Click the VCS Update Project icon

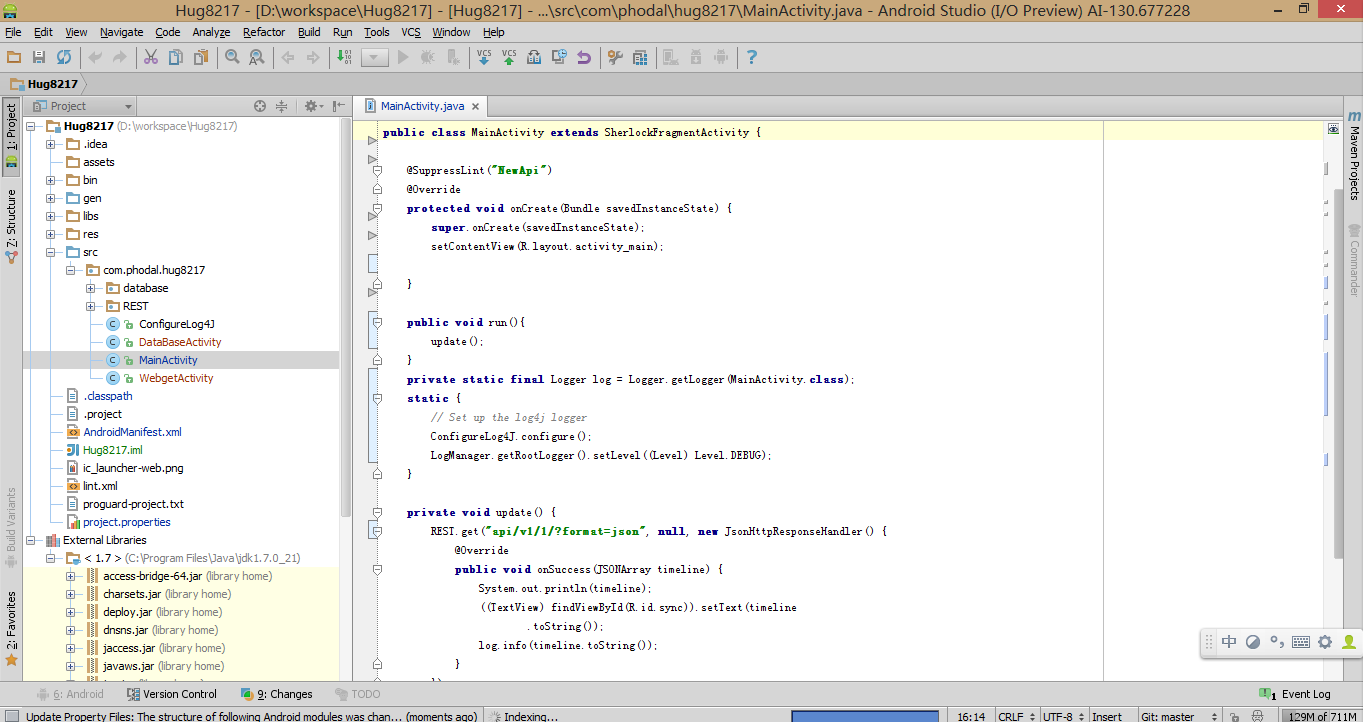tap(484, 58)
